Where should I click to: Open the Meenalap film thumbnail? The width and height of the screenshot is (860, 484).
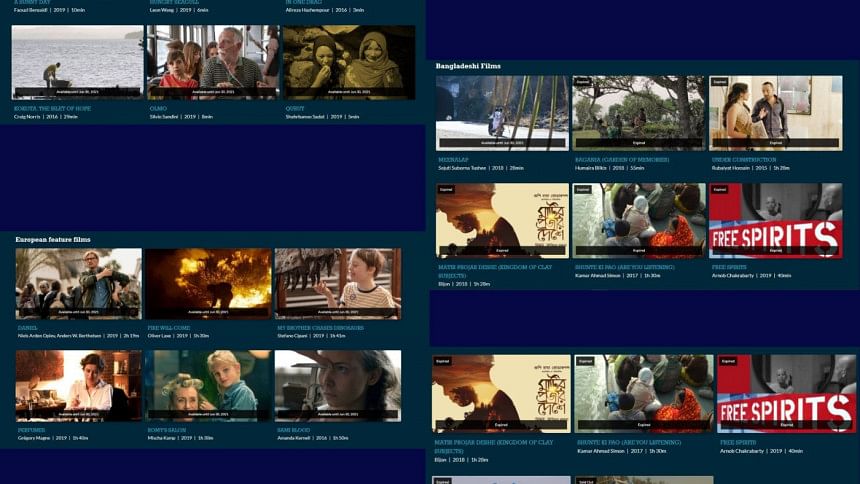(502, 113)
